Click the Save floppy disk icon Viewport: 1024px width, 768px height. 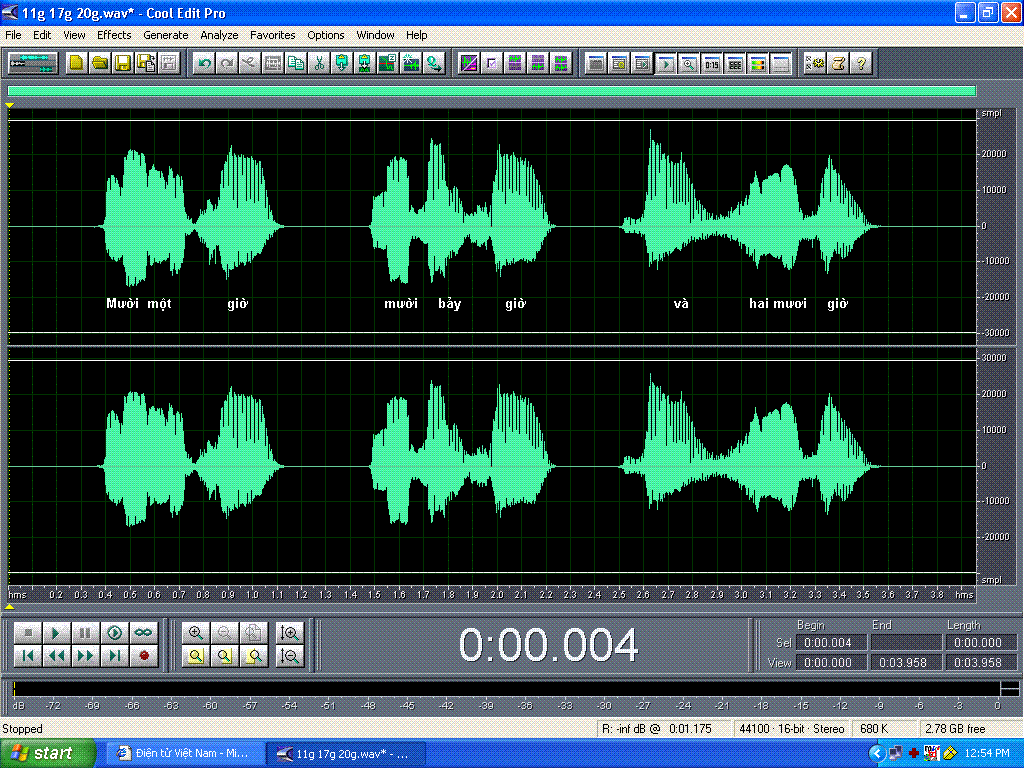[x=123, y=63]
